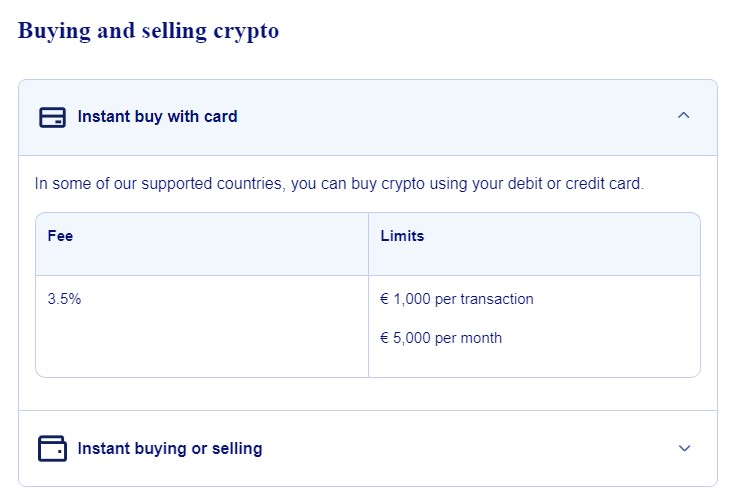The width and height of the screenshot is (737, 499).
Task: Select the Limits column header
Action: (402, 236)
